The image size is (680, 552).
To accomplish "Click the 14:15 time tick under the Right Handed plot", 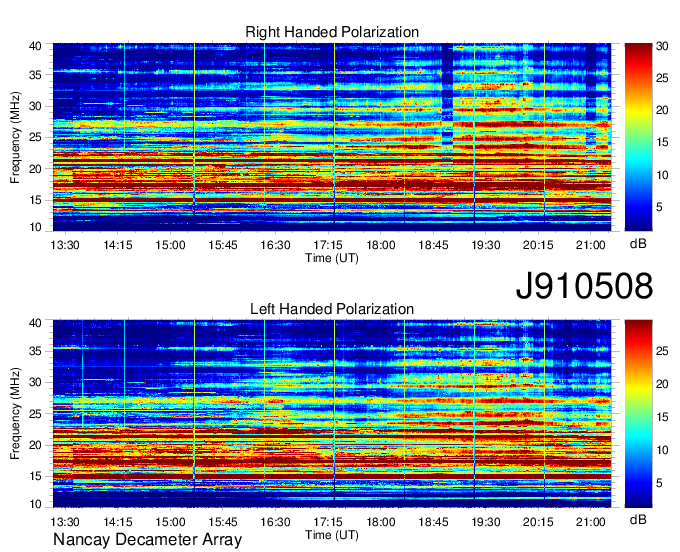I will (118, 245).
